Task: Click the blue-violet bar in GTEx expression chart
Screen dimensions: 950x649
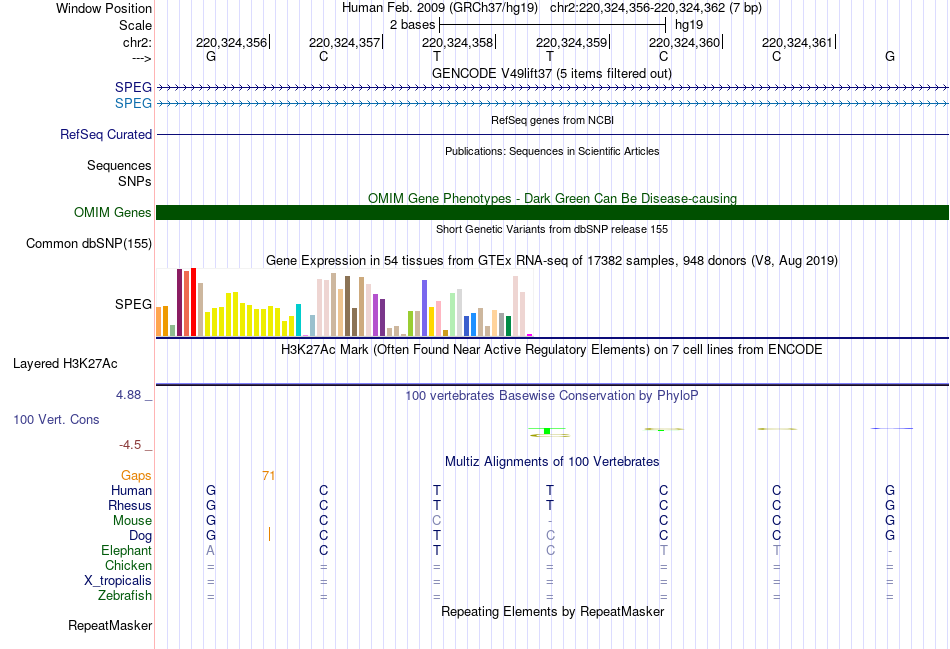Action: [x=425, y=308]
